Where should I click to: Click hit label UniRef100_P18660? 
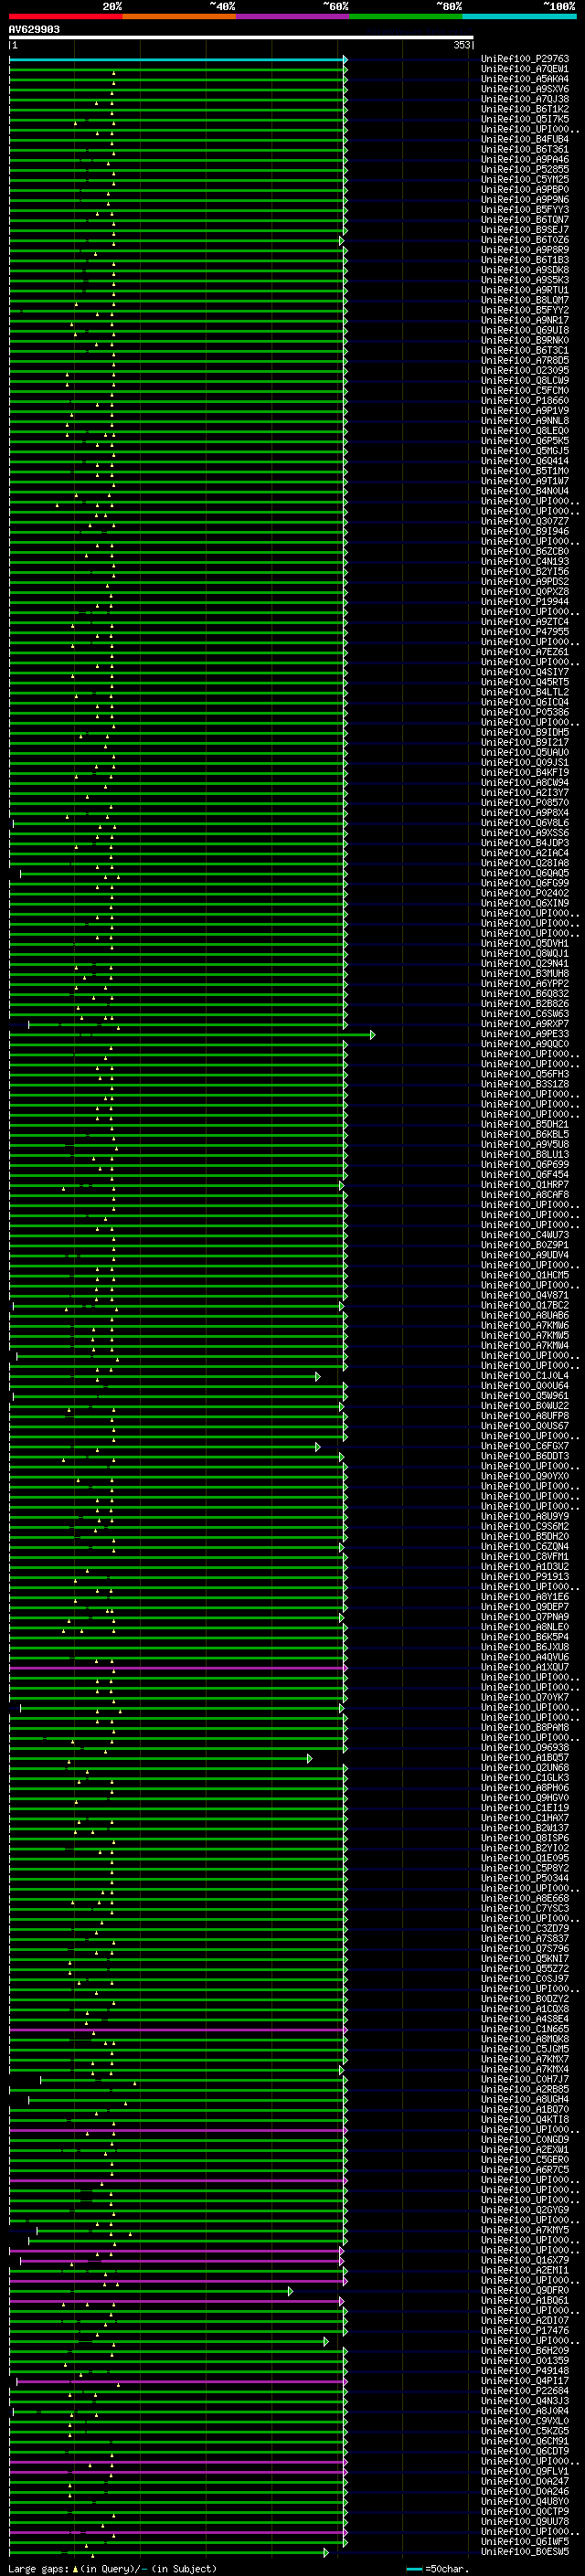click(x=525, y=401)
